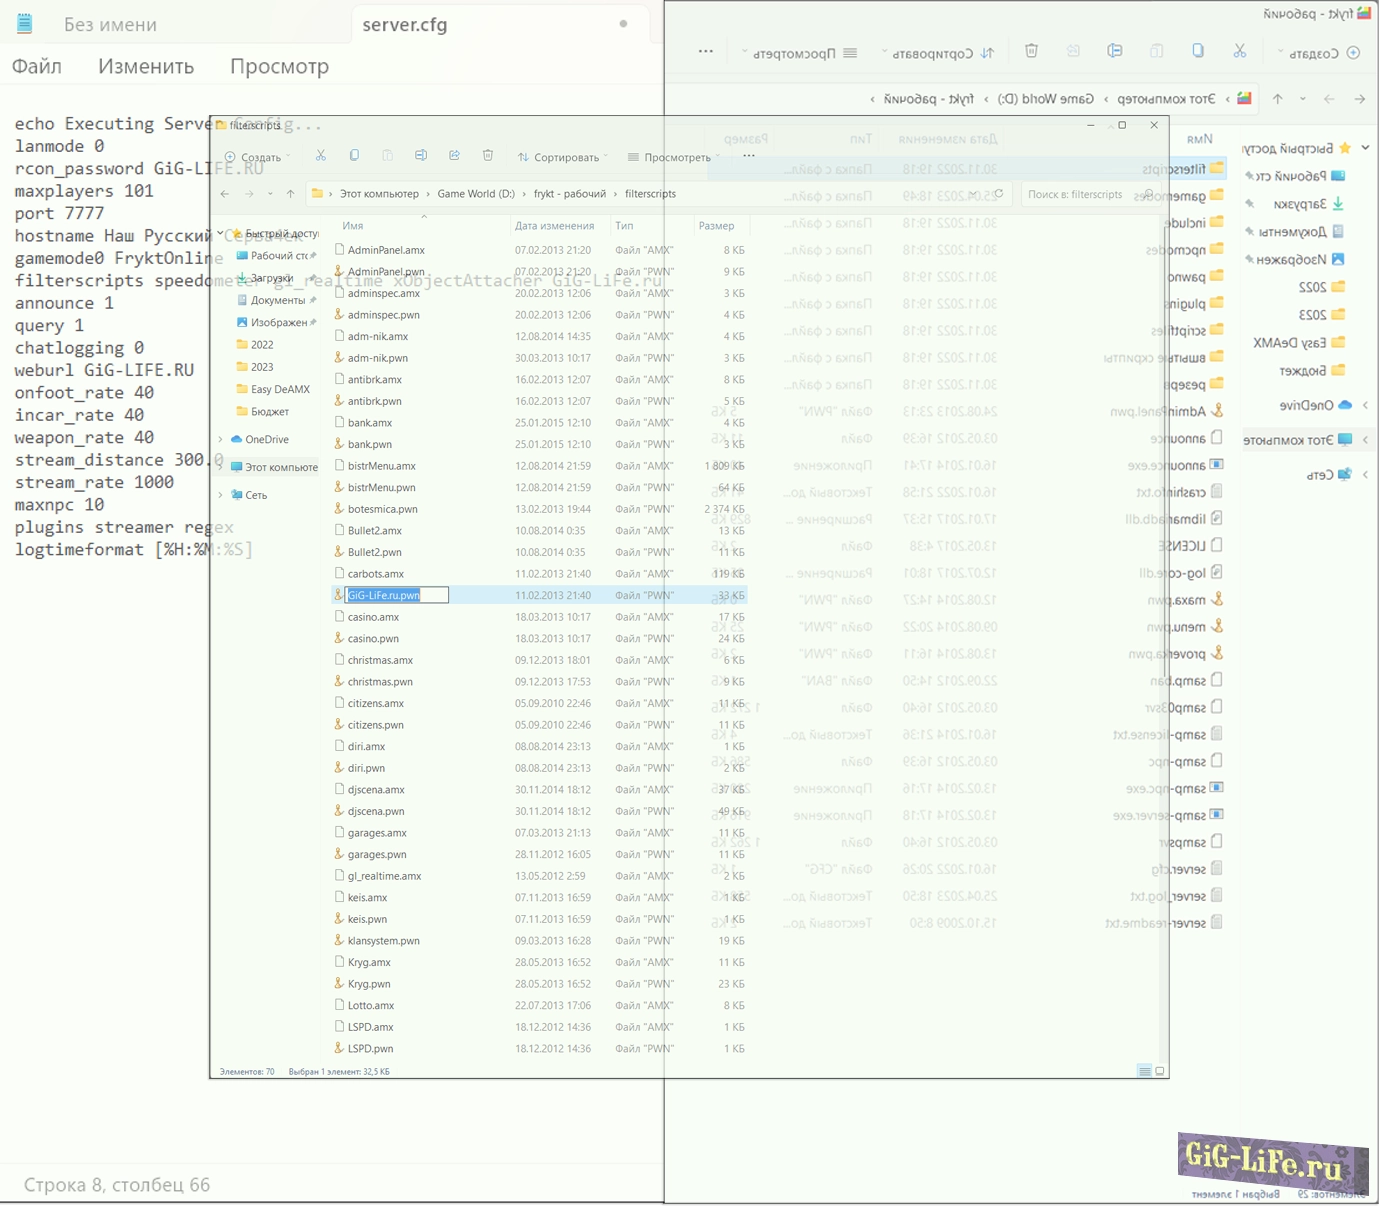Image resolution: width=1379 pixels, height=1206 pixels.
Task: Switch to large icons view in status bar
Action: 1160,1071
